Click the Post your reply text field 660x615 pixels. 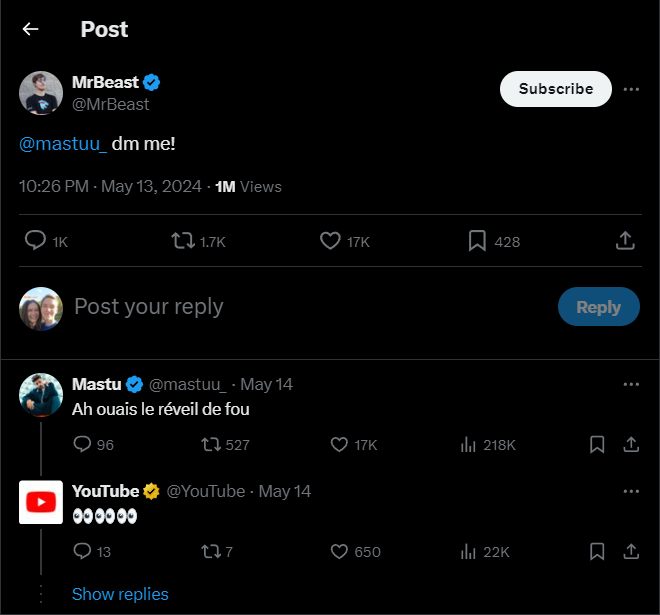tap(300, 307)
